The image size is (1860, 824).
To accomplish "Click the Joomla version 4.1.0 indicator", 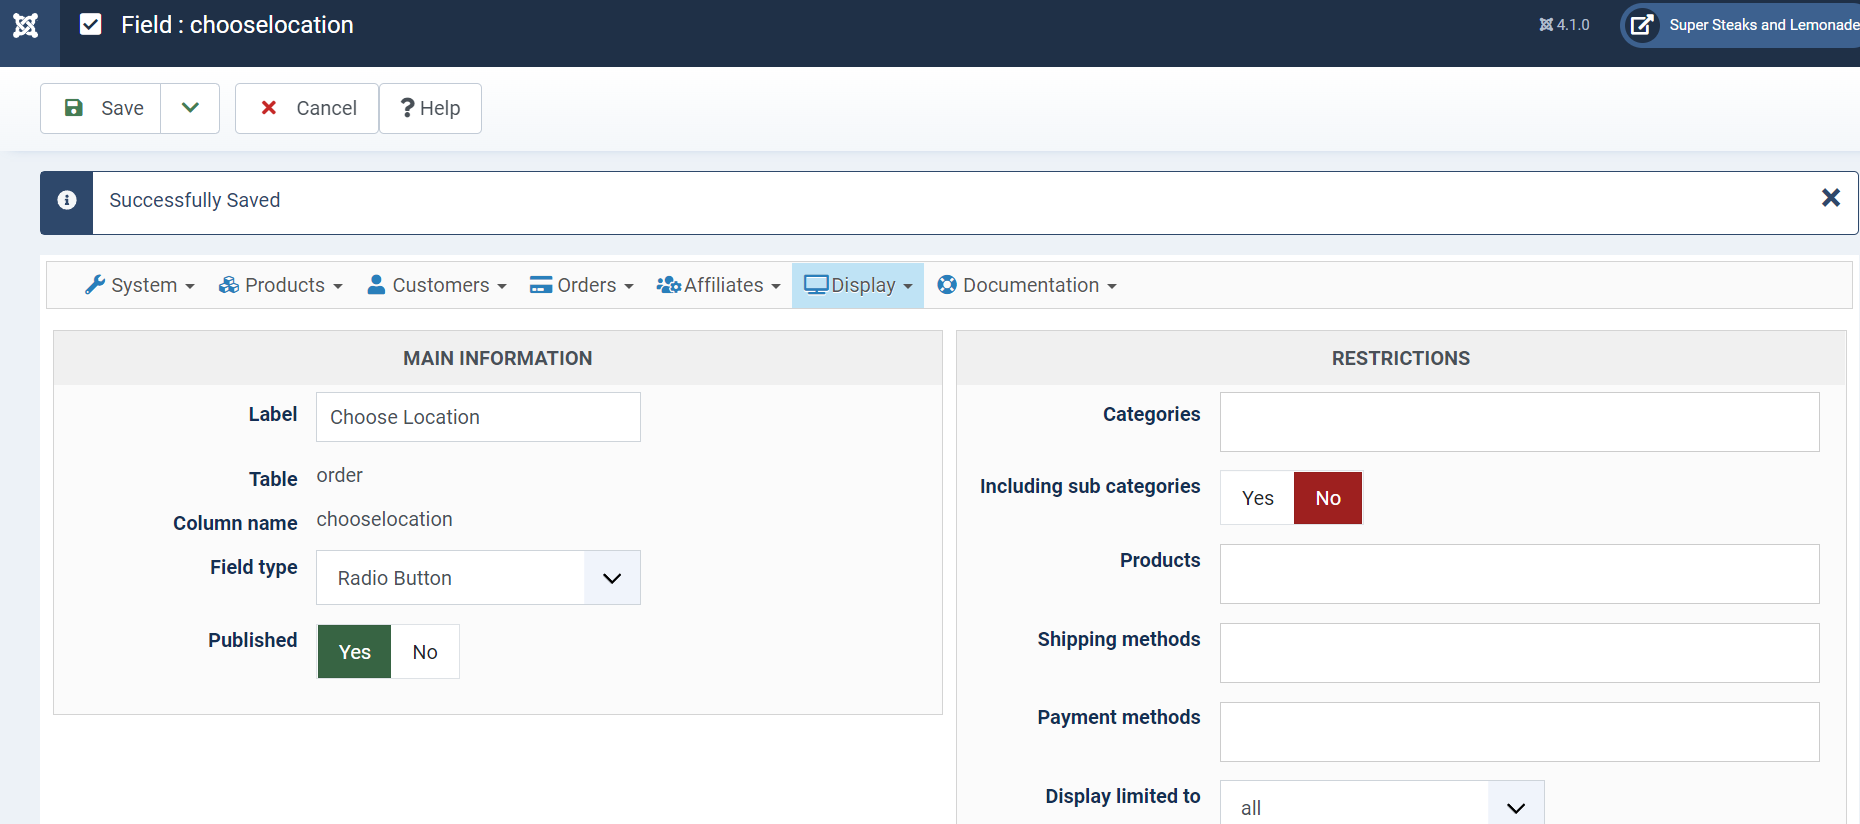I will tap(1564, 25).
